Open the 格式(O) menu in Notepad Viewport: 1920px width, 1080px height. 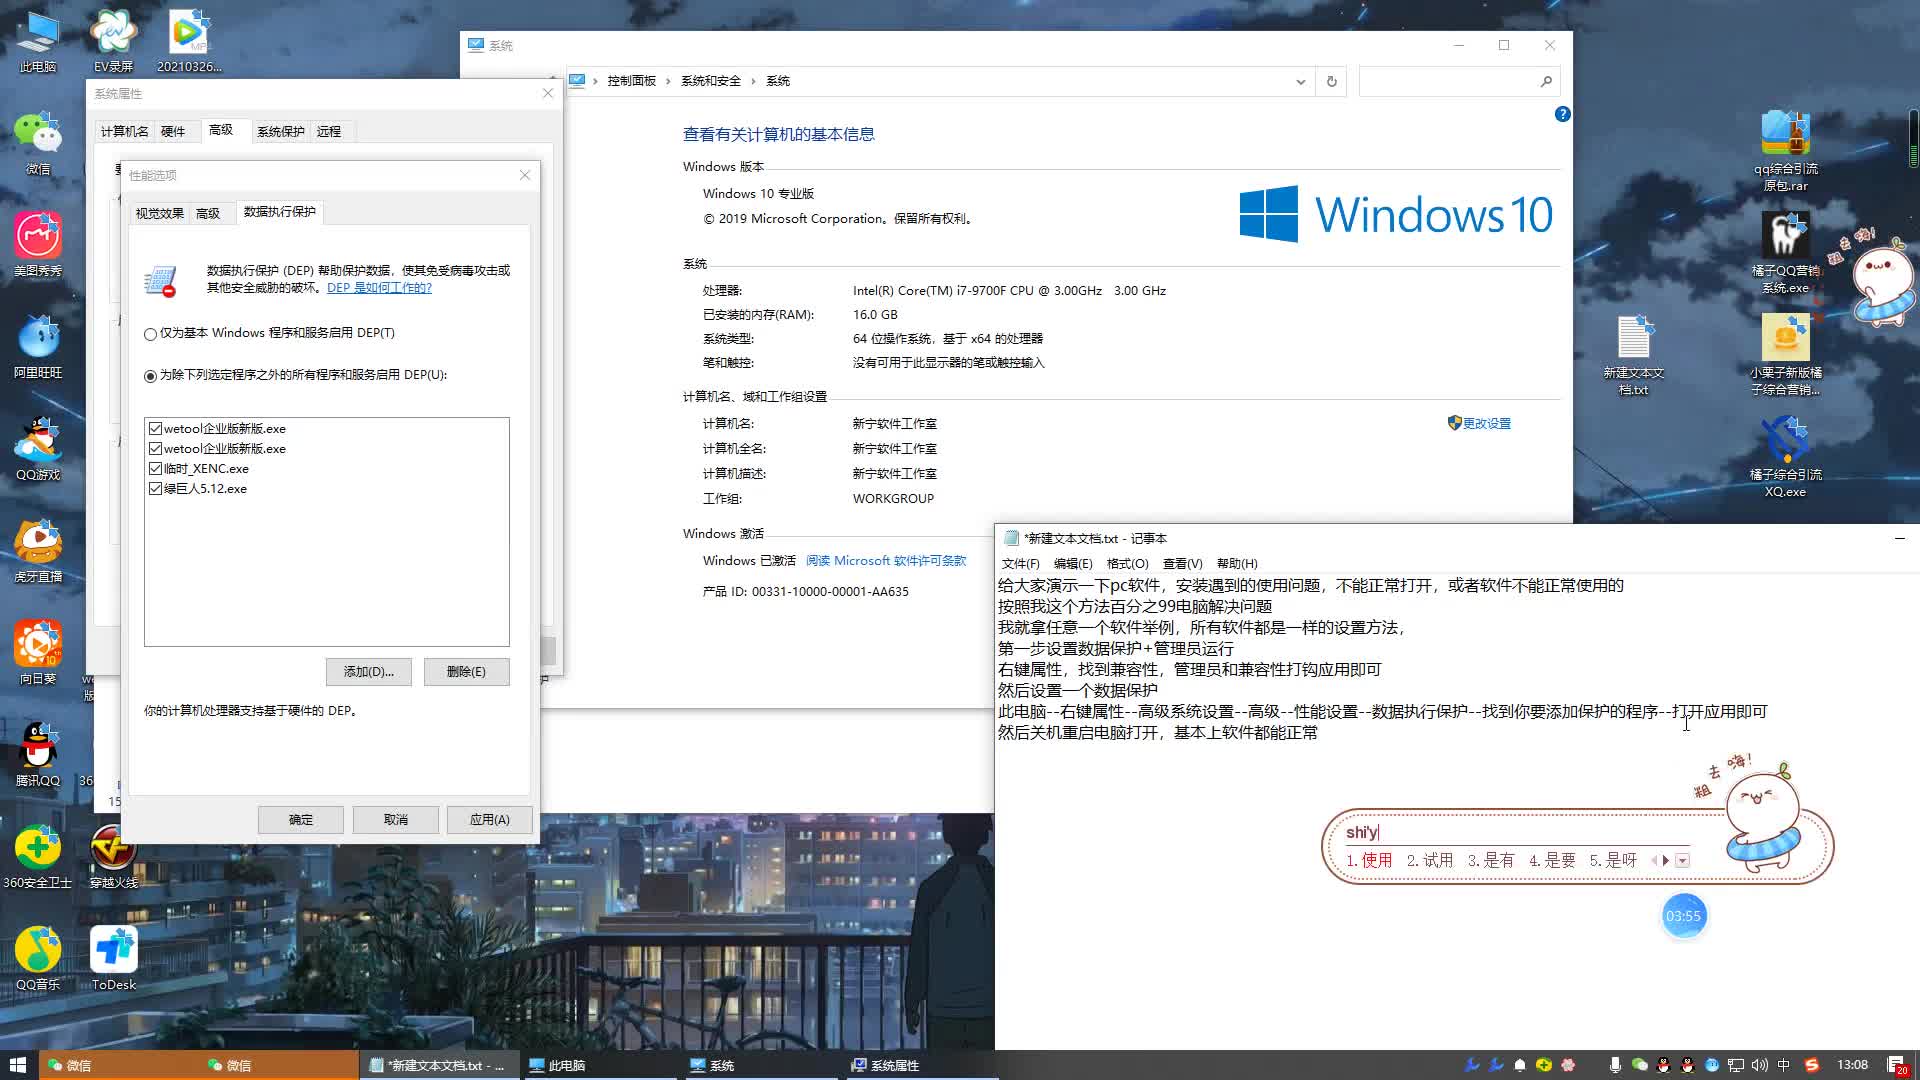coord(1127,564)
